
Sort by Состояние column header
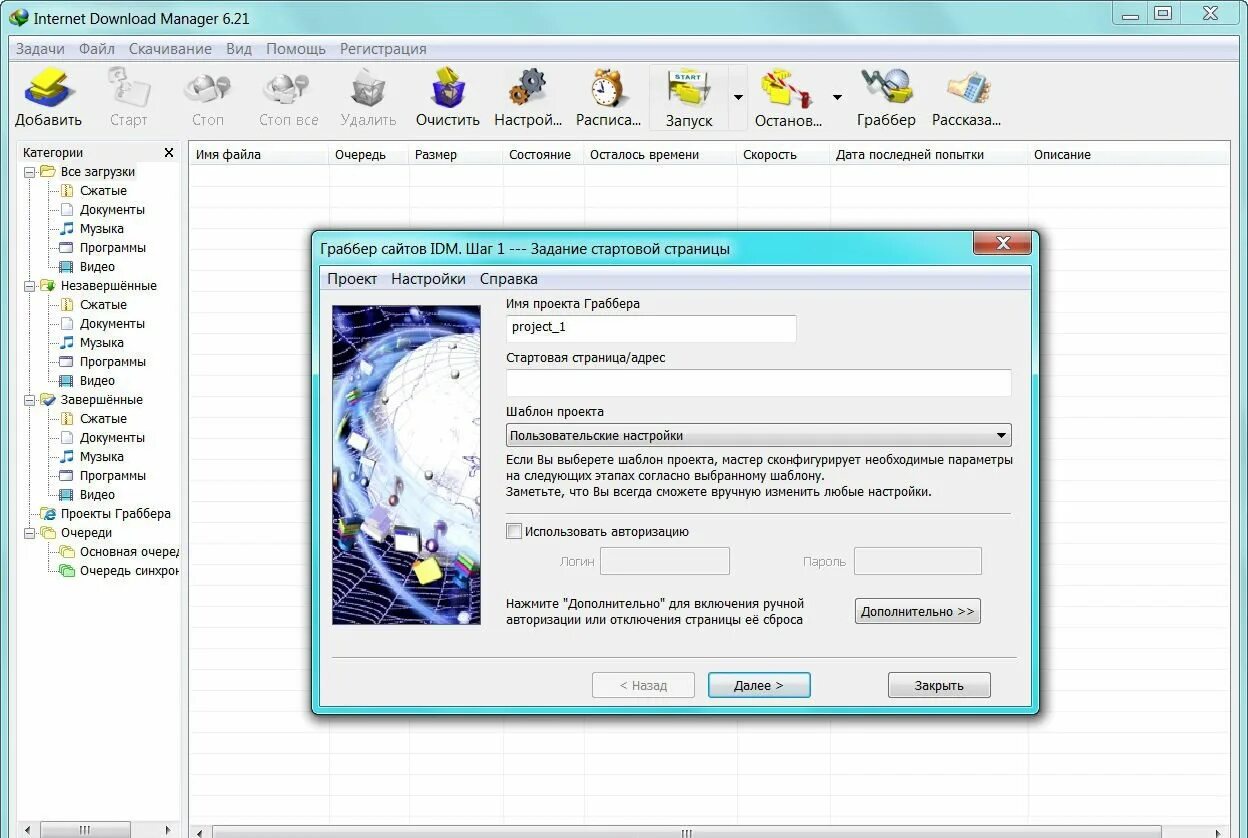543,155
